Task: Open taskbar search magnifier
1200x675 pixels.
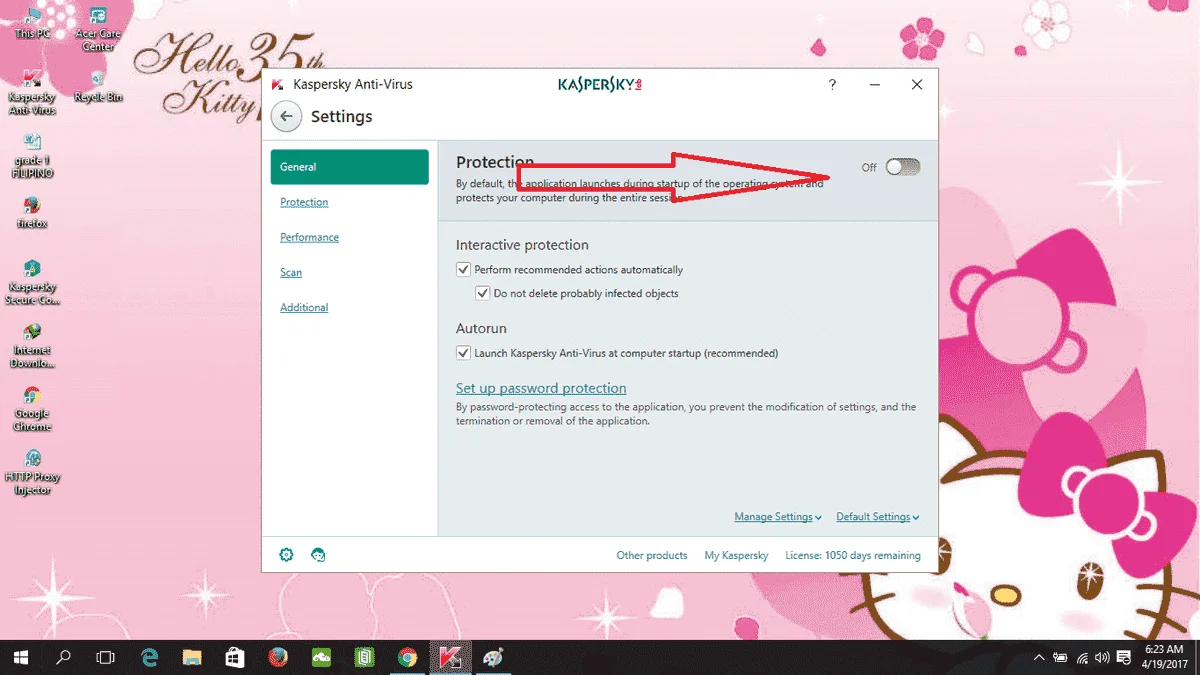Action: pyautogui.click(x=63, y=657)
